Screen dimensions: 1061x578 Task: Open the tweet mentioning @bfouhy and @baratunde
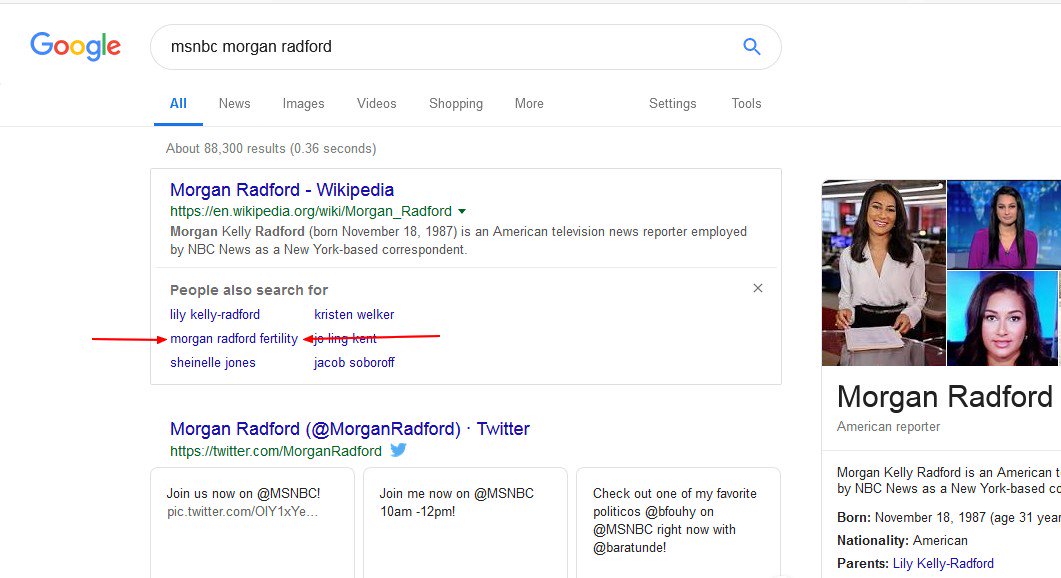pos(678,523)
